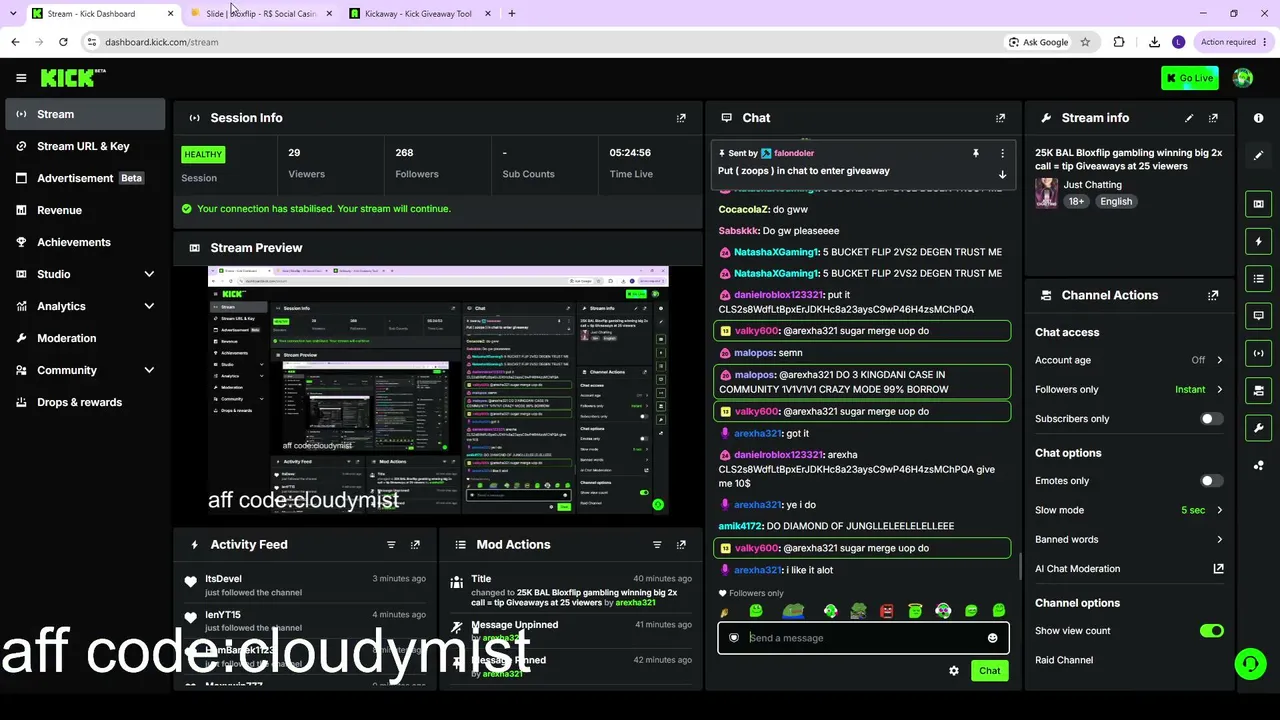Screen dimensions: 1280x720
Task: Switch to the Kickaway Giveaway Tool tab
Action: click(x=418, y=14)
